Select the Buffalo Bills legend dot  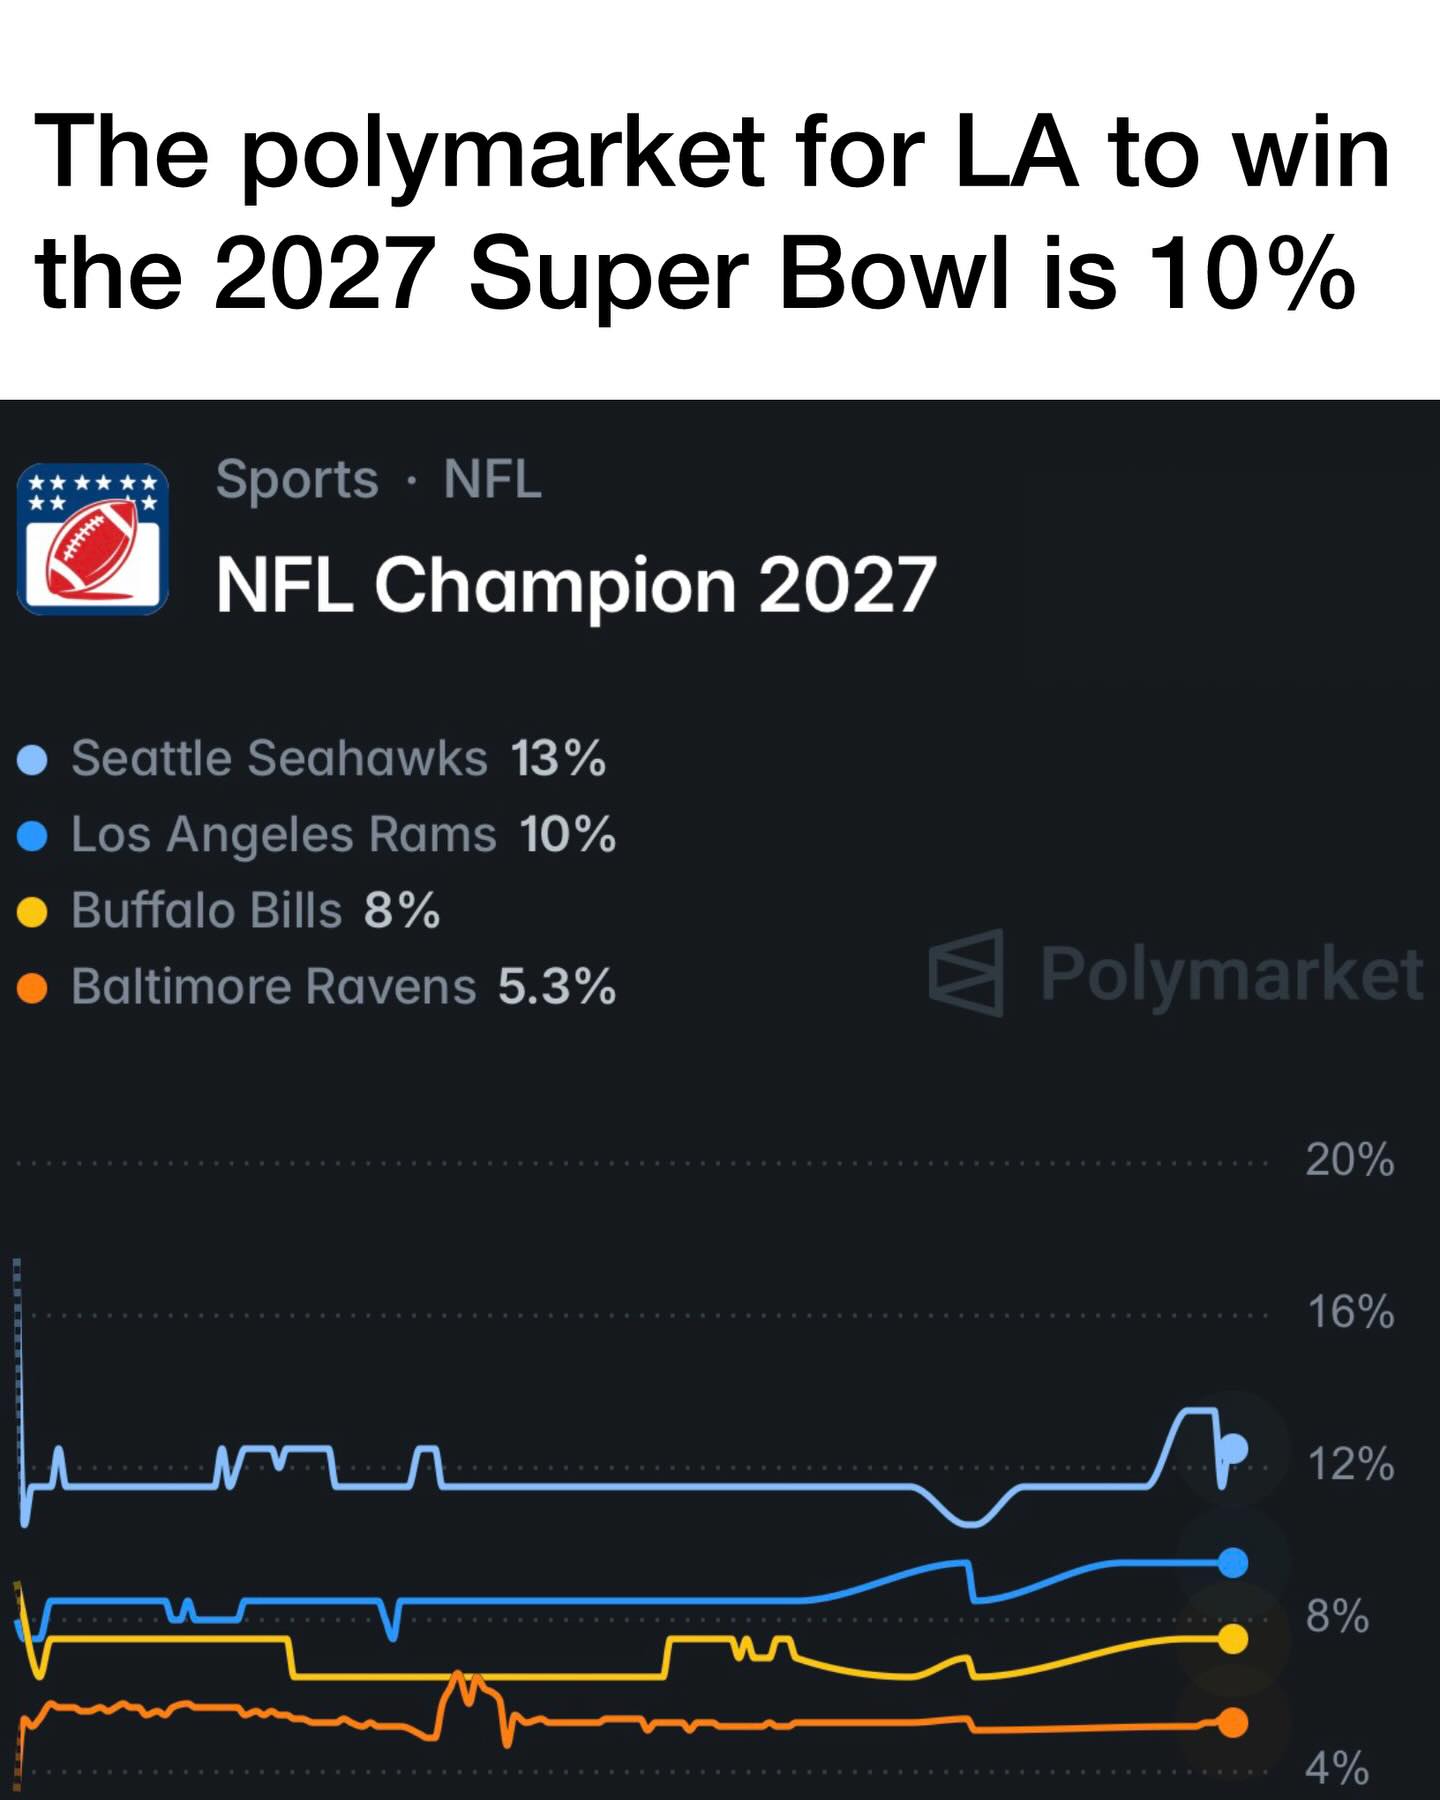tap(33, 912)
